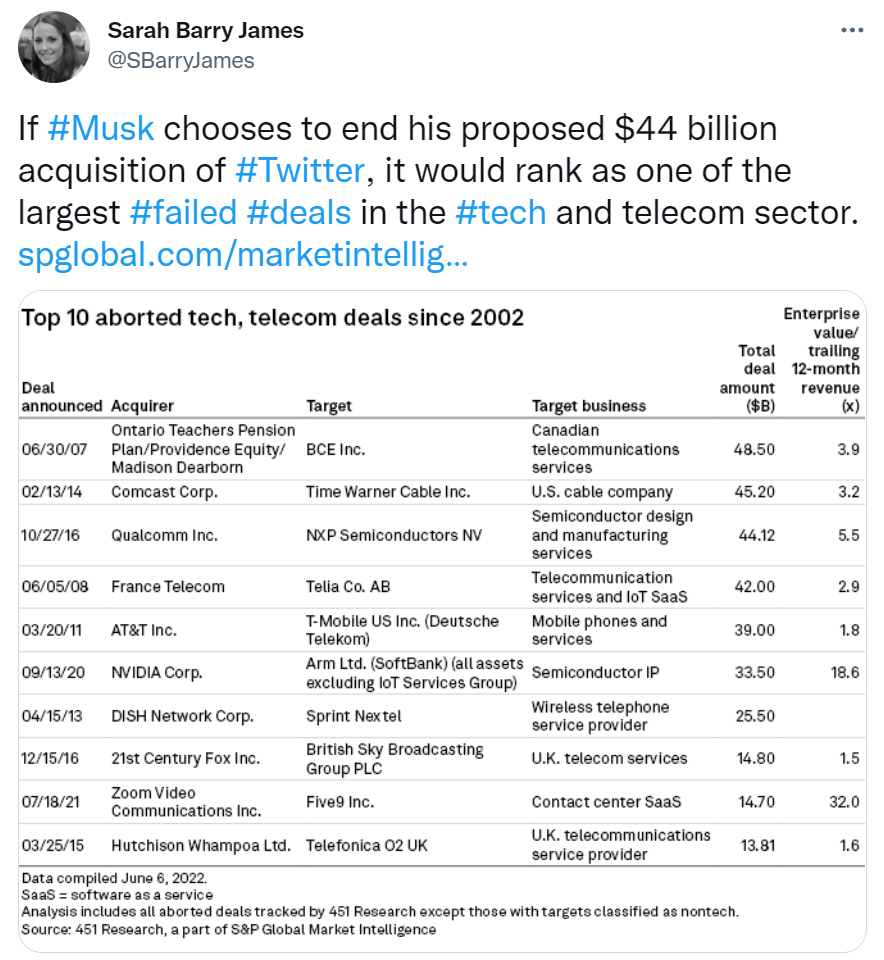The image size is (884, 960).
Task: Open the Sarah Barry James display name
Action: pos(205,31)
